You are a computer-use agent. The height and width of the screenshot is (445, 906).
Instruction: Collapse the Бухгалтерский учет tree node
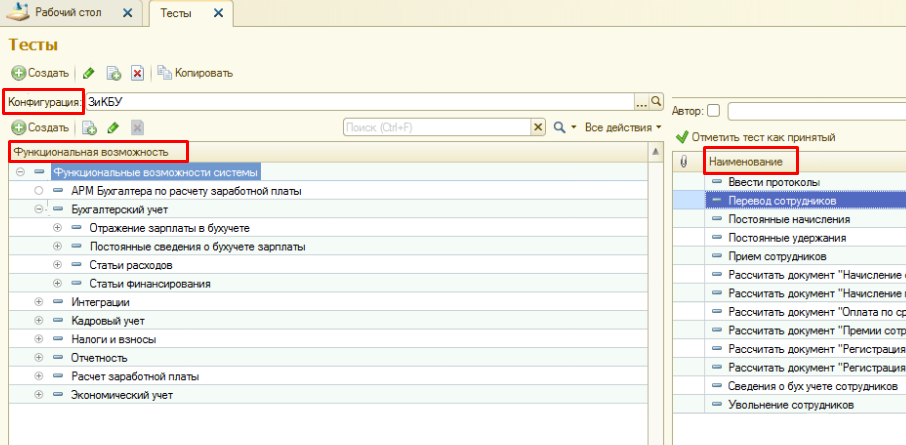(x=39, y=210)
